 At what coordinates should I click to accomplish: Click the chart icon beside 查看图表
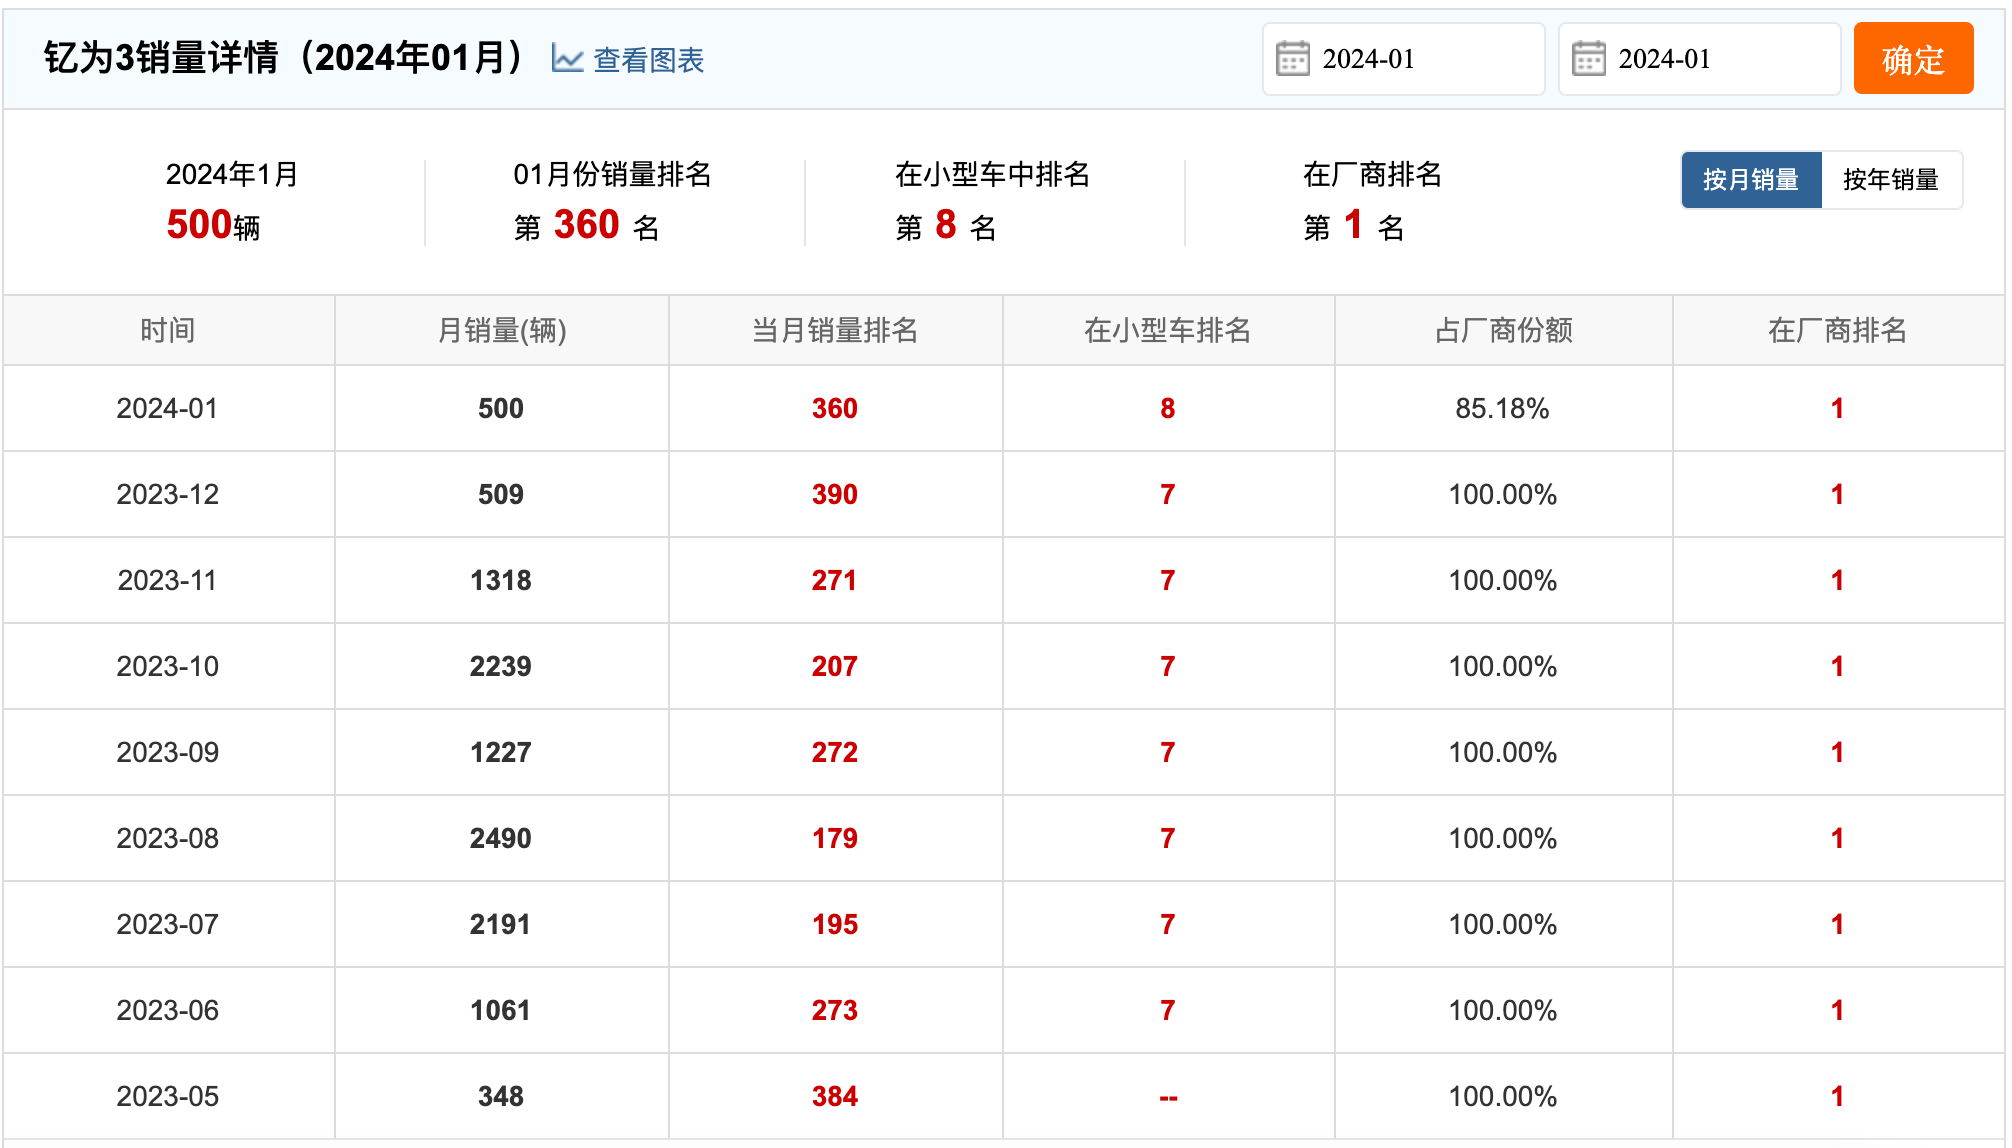pyautogui.click(x=567, y=60)
